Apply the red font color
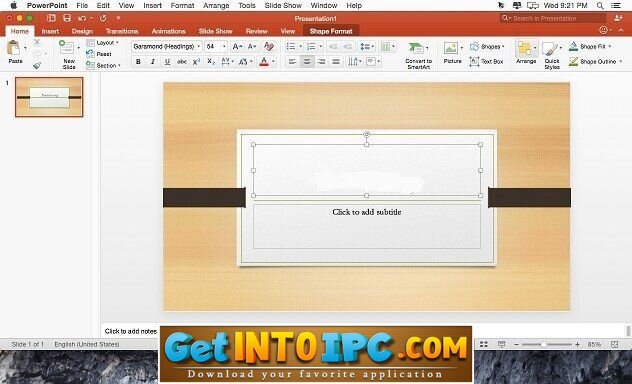This screenshot has width=632, height=384. pyautogui.click(x=264, y=62)
